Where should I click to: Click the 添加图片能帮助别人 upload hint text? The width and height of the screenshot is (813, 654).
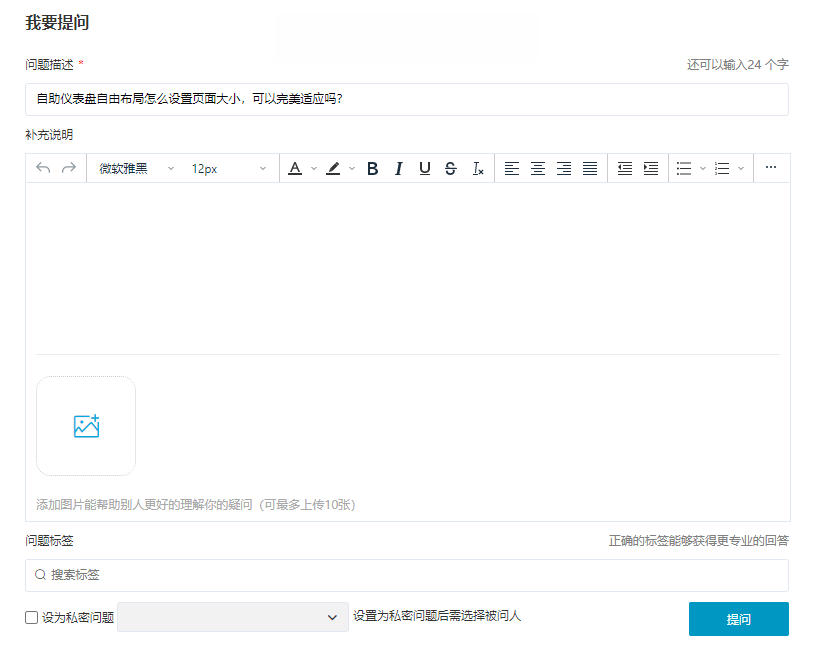(x=195, y=505)
